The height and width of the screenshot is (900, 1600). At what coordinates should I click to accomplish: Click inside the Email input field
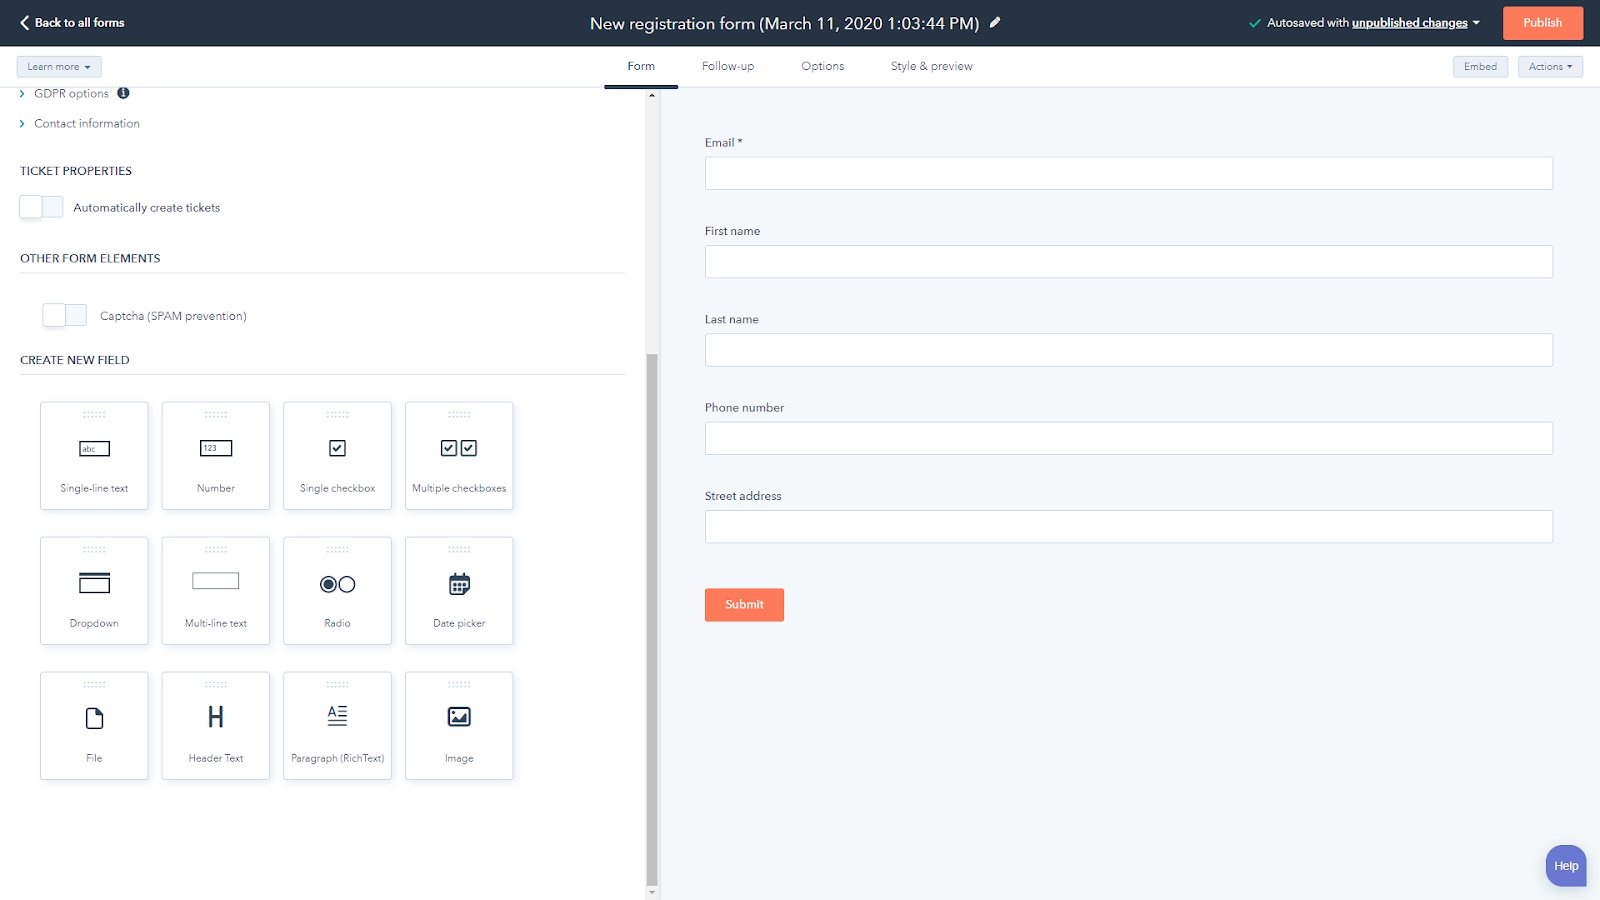pyautogui.click(x=1128, y=172)
